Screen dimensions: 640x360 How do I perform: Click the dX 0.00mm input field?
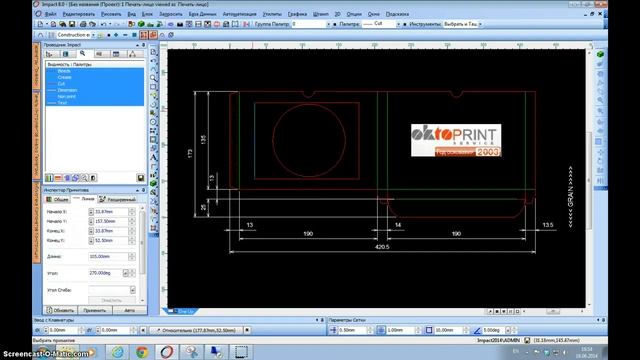tap(63, 330)
